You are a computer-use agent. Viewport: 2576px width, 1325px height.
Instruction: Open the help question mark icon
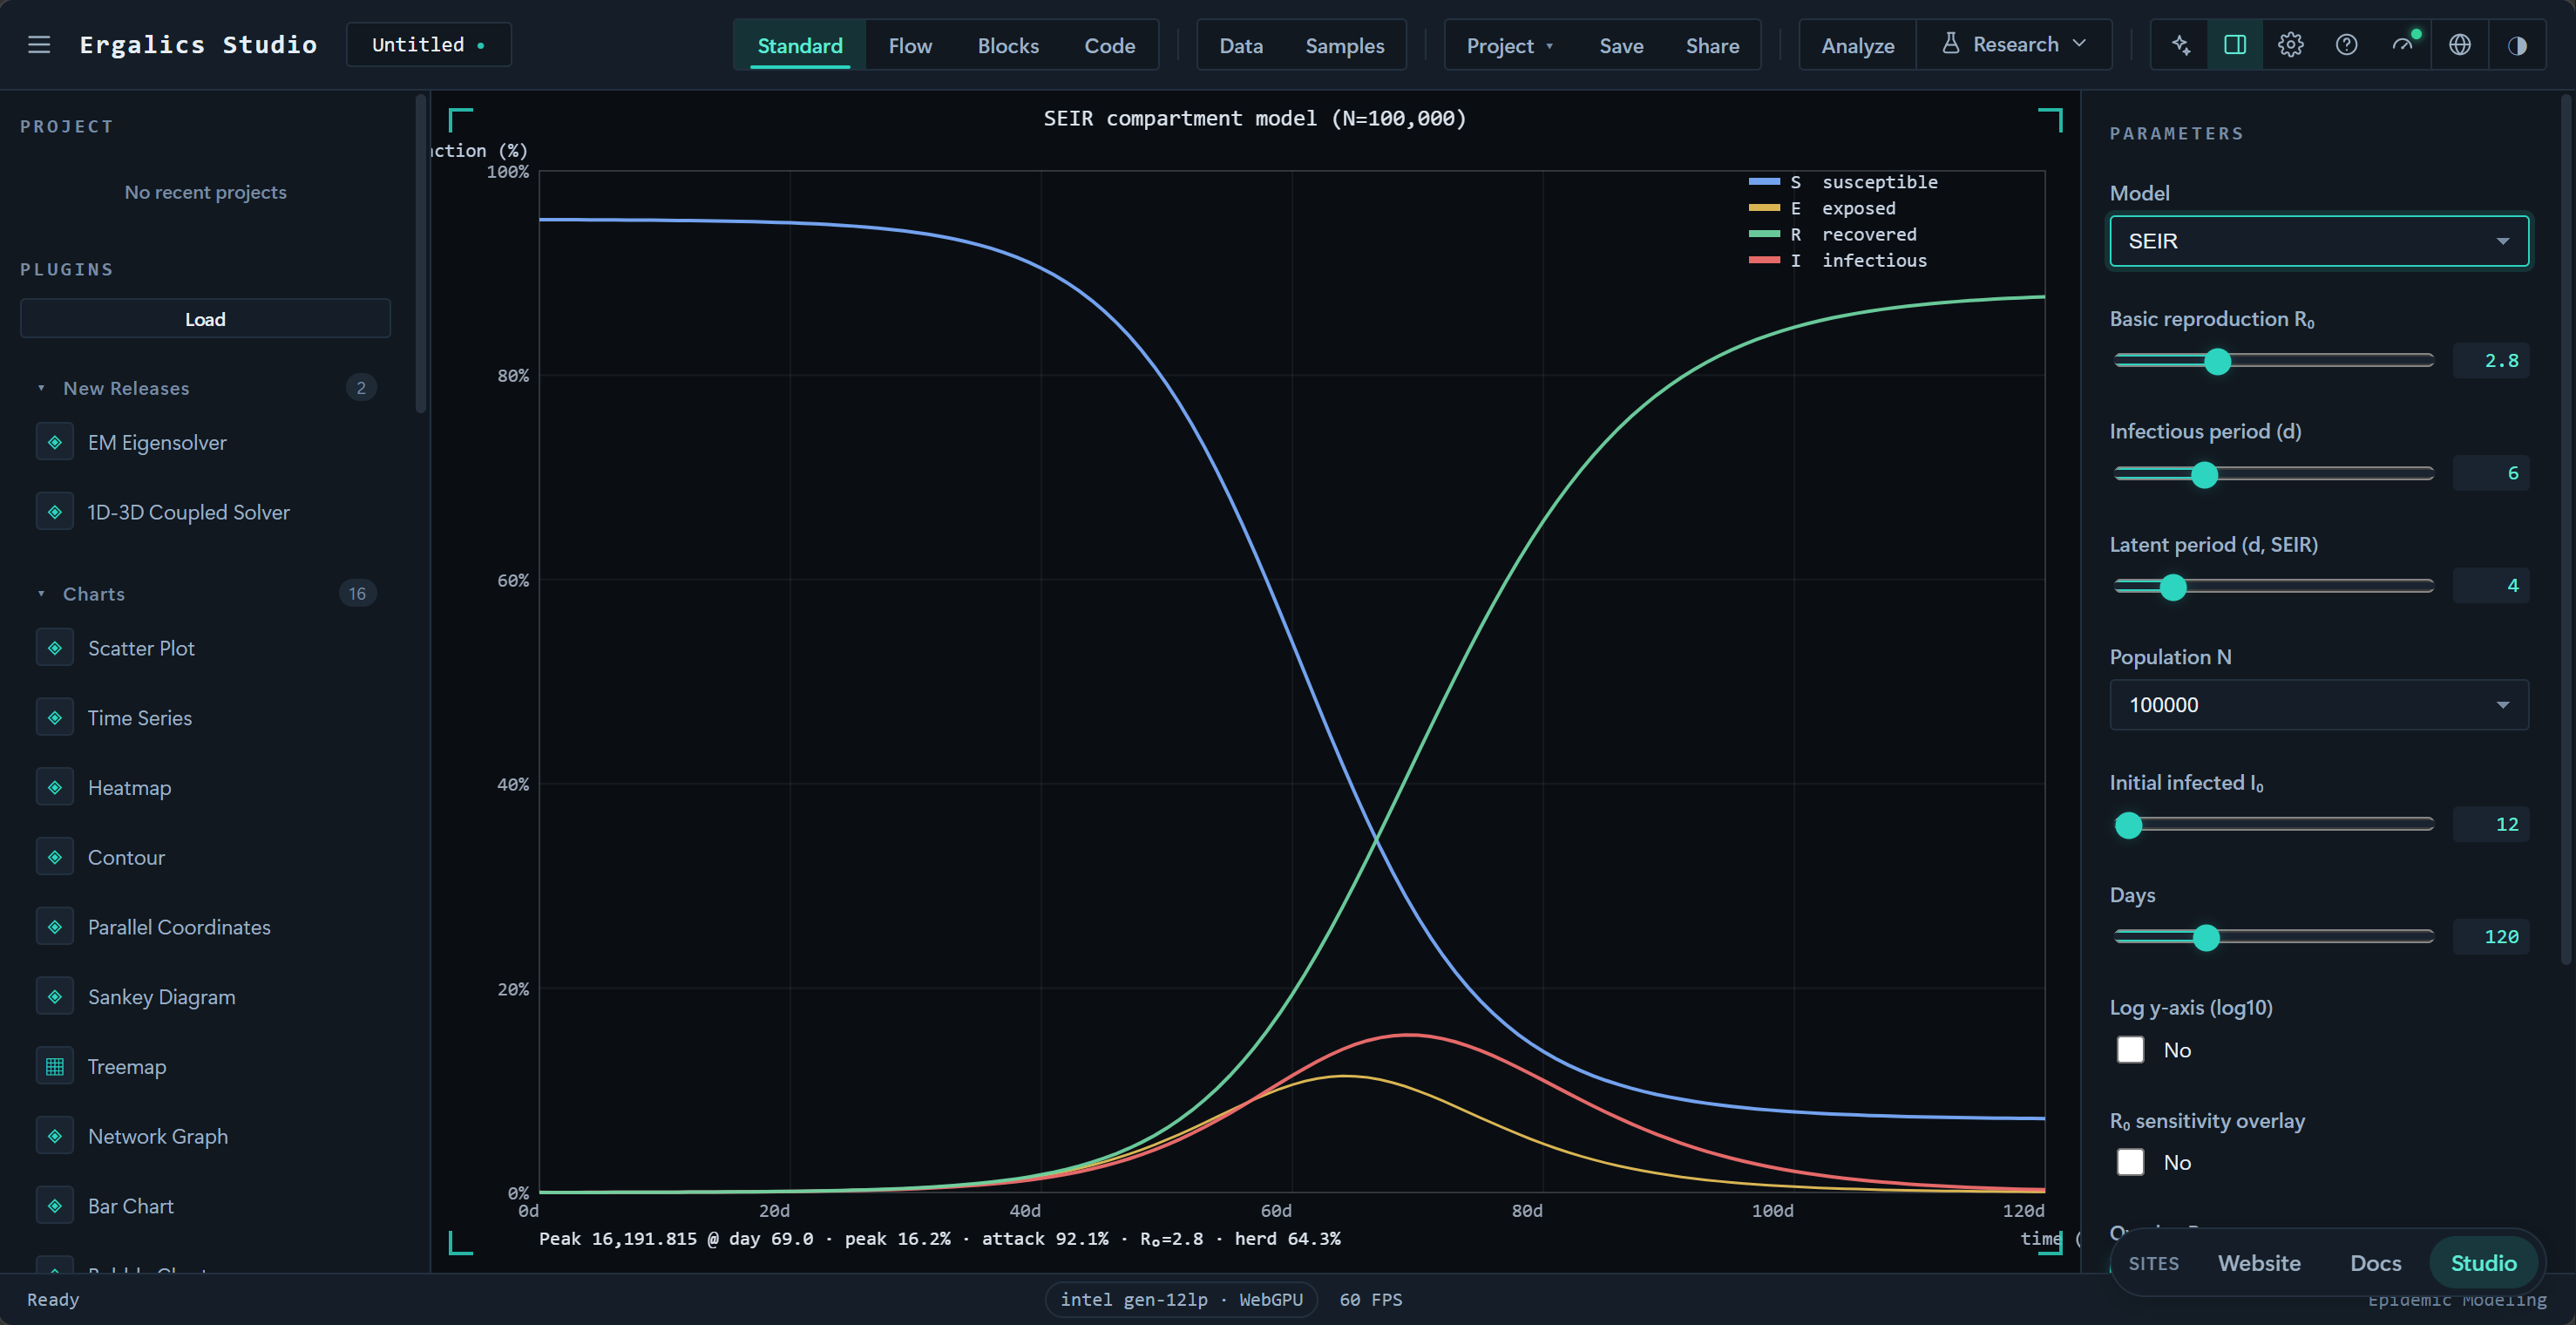click(x=2347, y=45)
